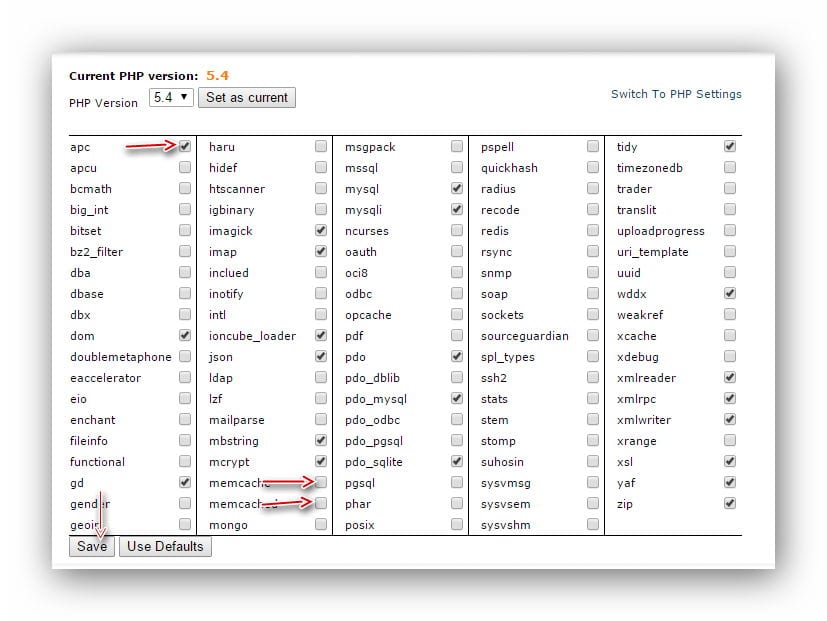Enable the xcache checkbox
The width and height of the screenshot is (827, 621).
(x=730, y=335)
